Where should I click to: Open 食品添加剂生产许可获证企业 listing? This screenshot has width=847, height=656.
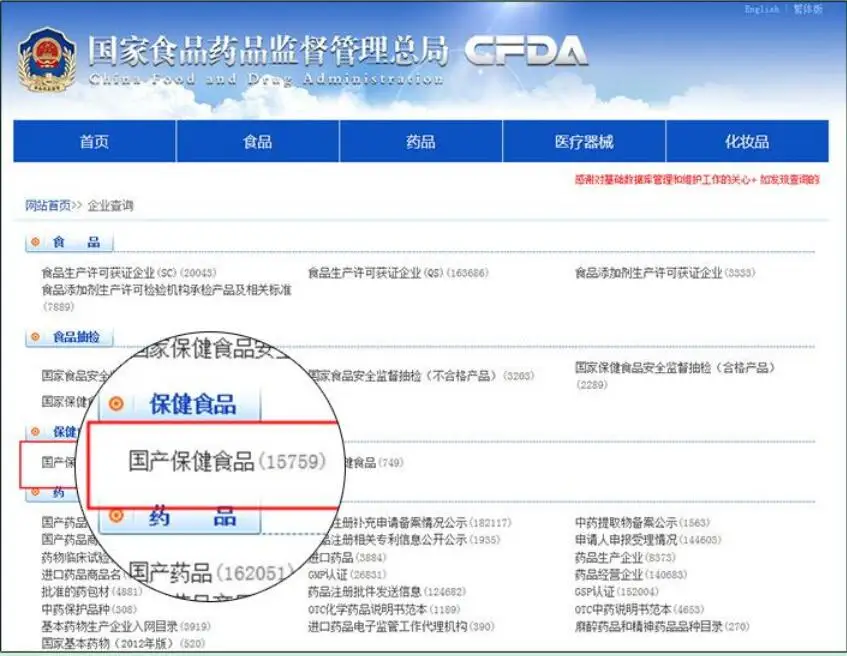664,273
